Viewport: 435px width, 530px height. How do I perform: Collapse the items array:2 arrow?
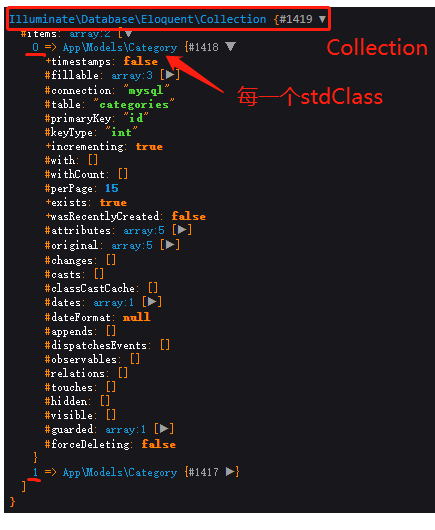point(128,33)
